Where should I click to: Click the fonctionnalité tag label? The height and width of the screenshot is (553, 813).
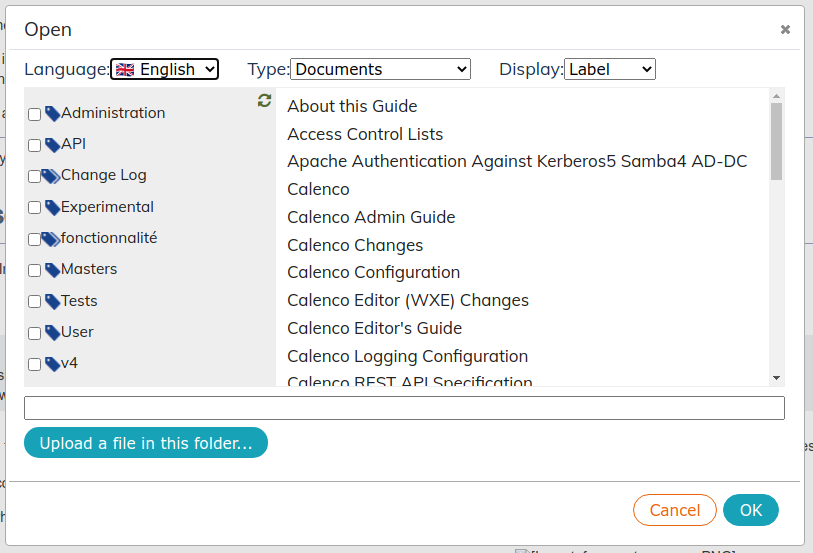point(109,238)
